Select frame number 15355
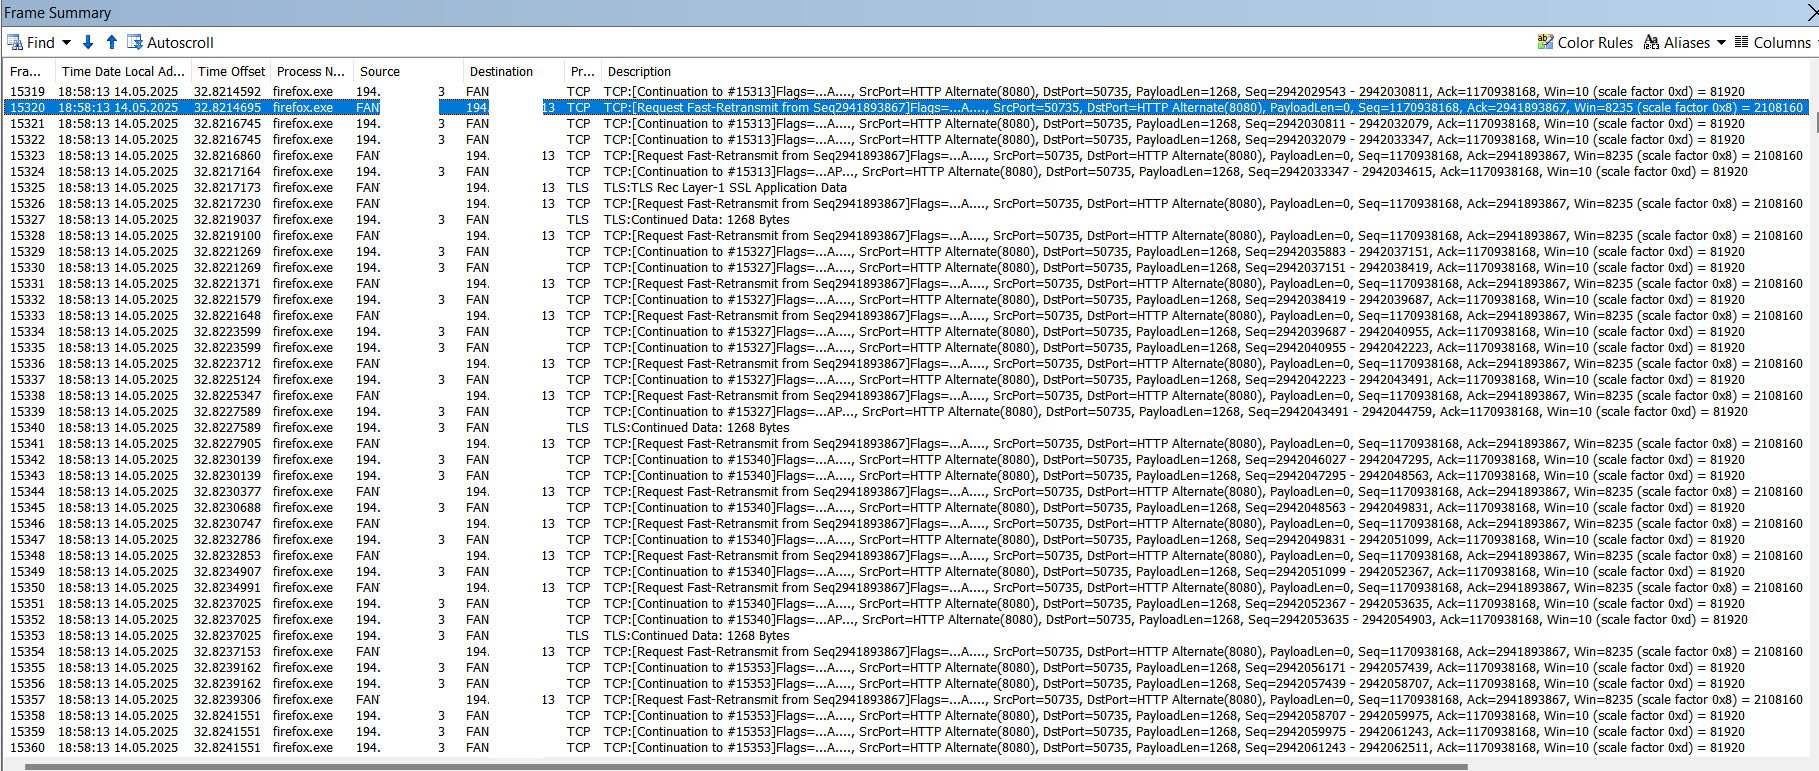 coord(27,668)
